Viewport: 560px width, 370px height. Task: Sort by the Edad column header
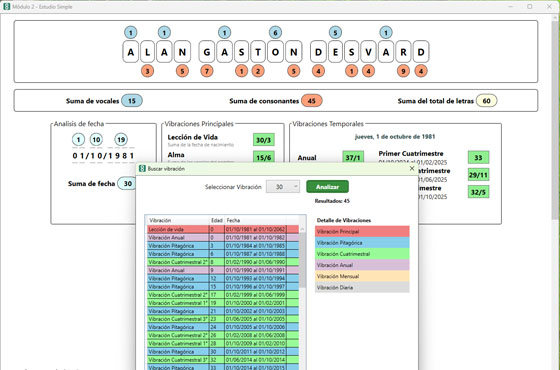pyautogui.click(x=217, y=220)
